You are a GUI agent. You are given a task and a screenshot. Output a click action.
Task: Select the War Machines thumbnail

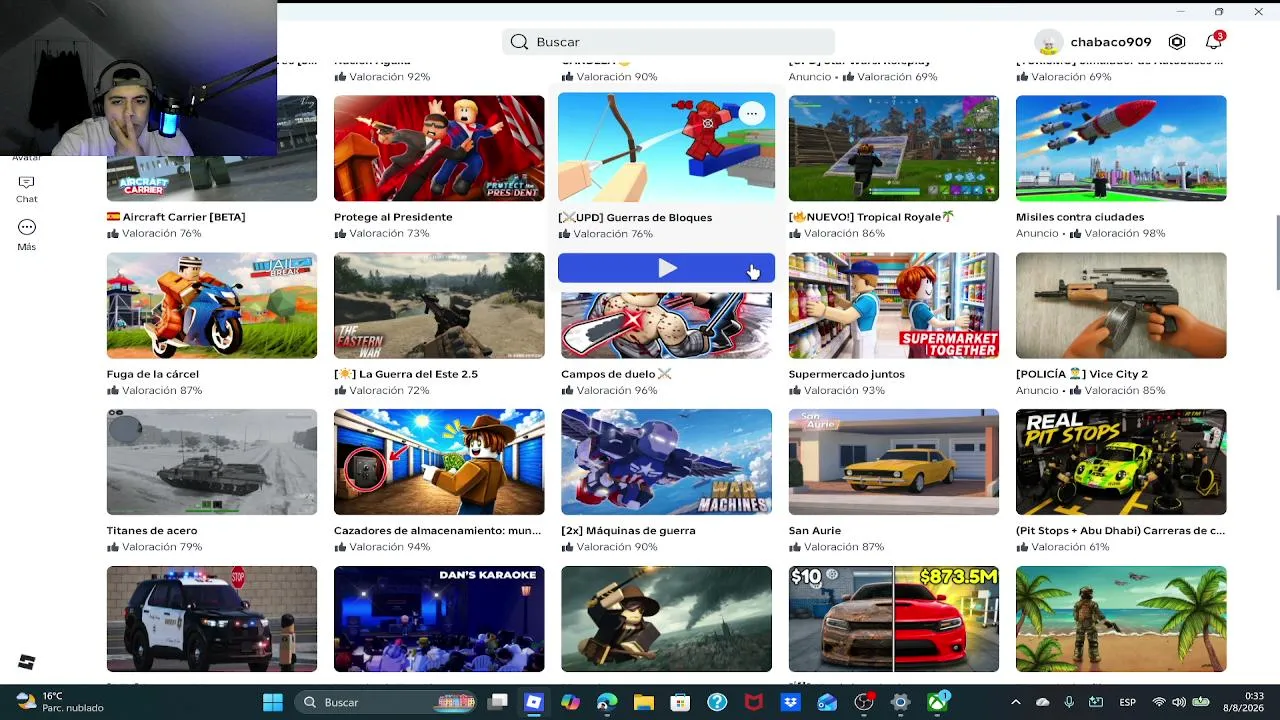[666, 462]
